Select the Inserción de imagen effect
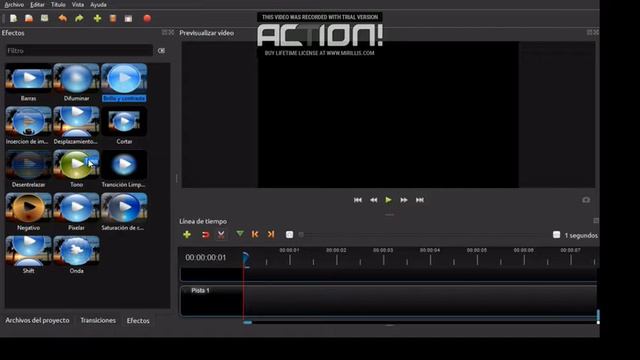Image resolution: width=640 pixels, height=360 pixels. pyautogui.click(x=28, y=126)
